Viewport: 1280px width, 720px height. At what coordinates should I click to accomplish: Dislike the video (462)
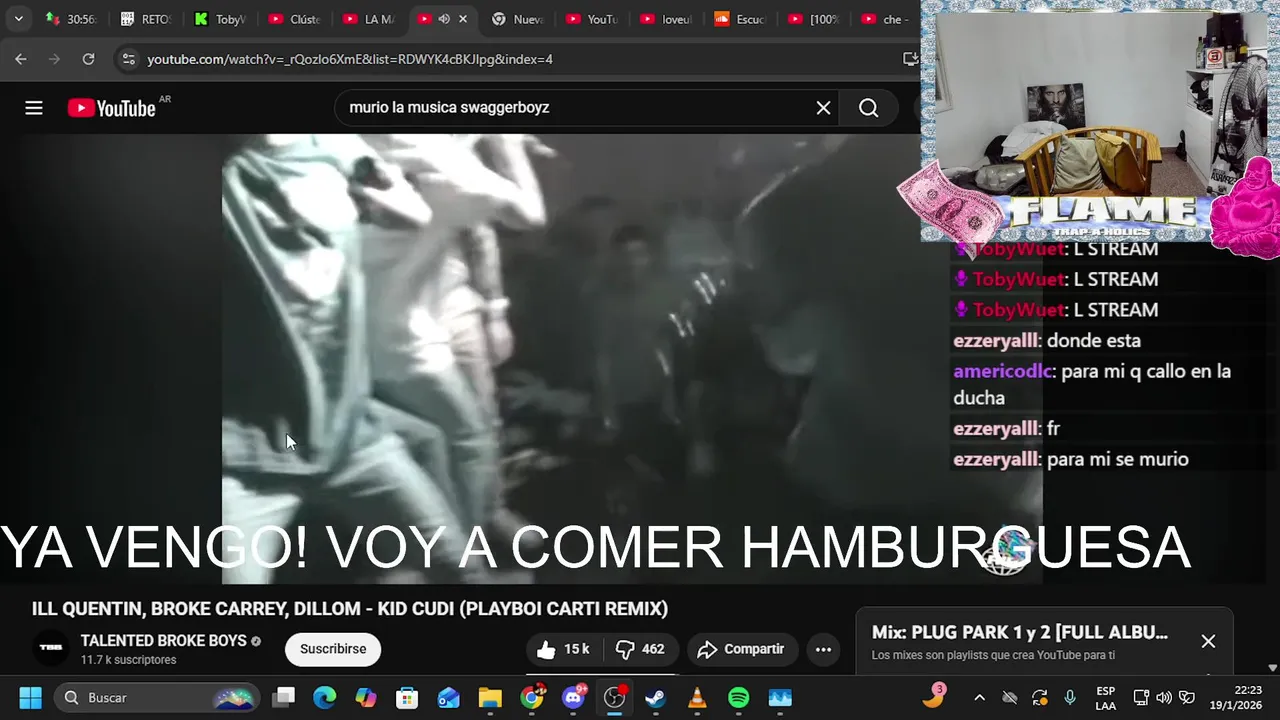pyautogui.click(x=640, y=649)
